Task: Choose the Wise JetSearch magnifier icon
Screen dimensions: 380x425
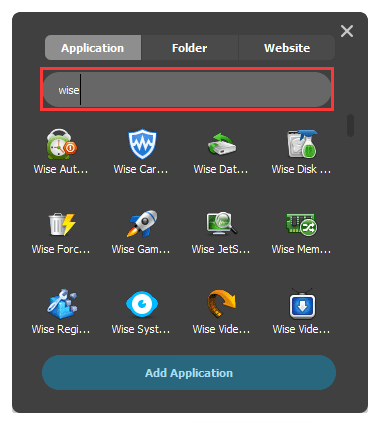Action: pos(222,224)
